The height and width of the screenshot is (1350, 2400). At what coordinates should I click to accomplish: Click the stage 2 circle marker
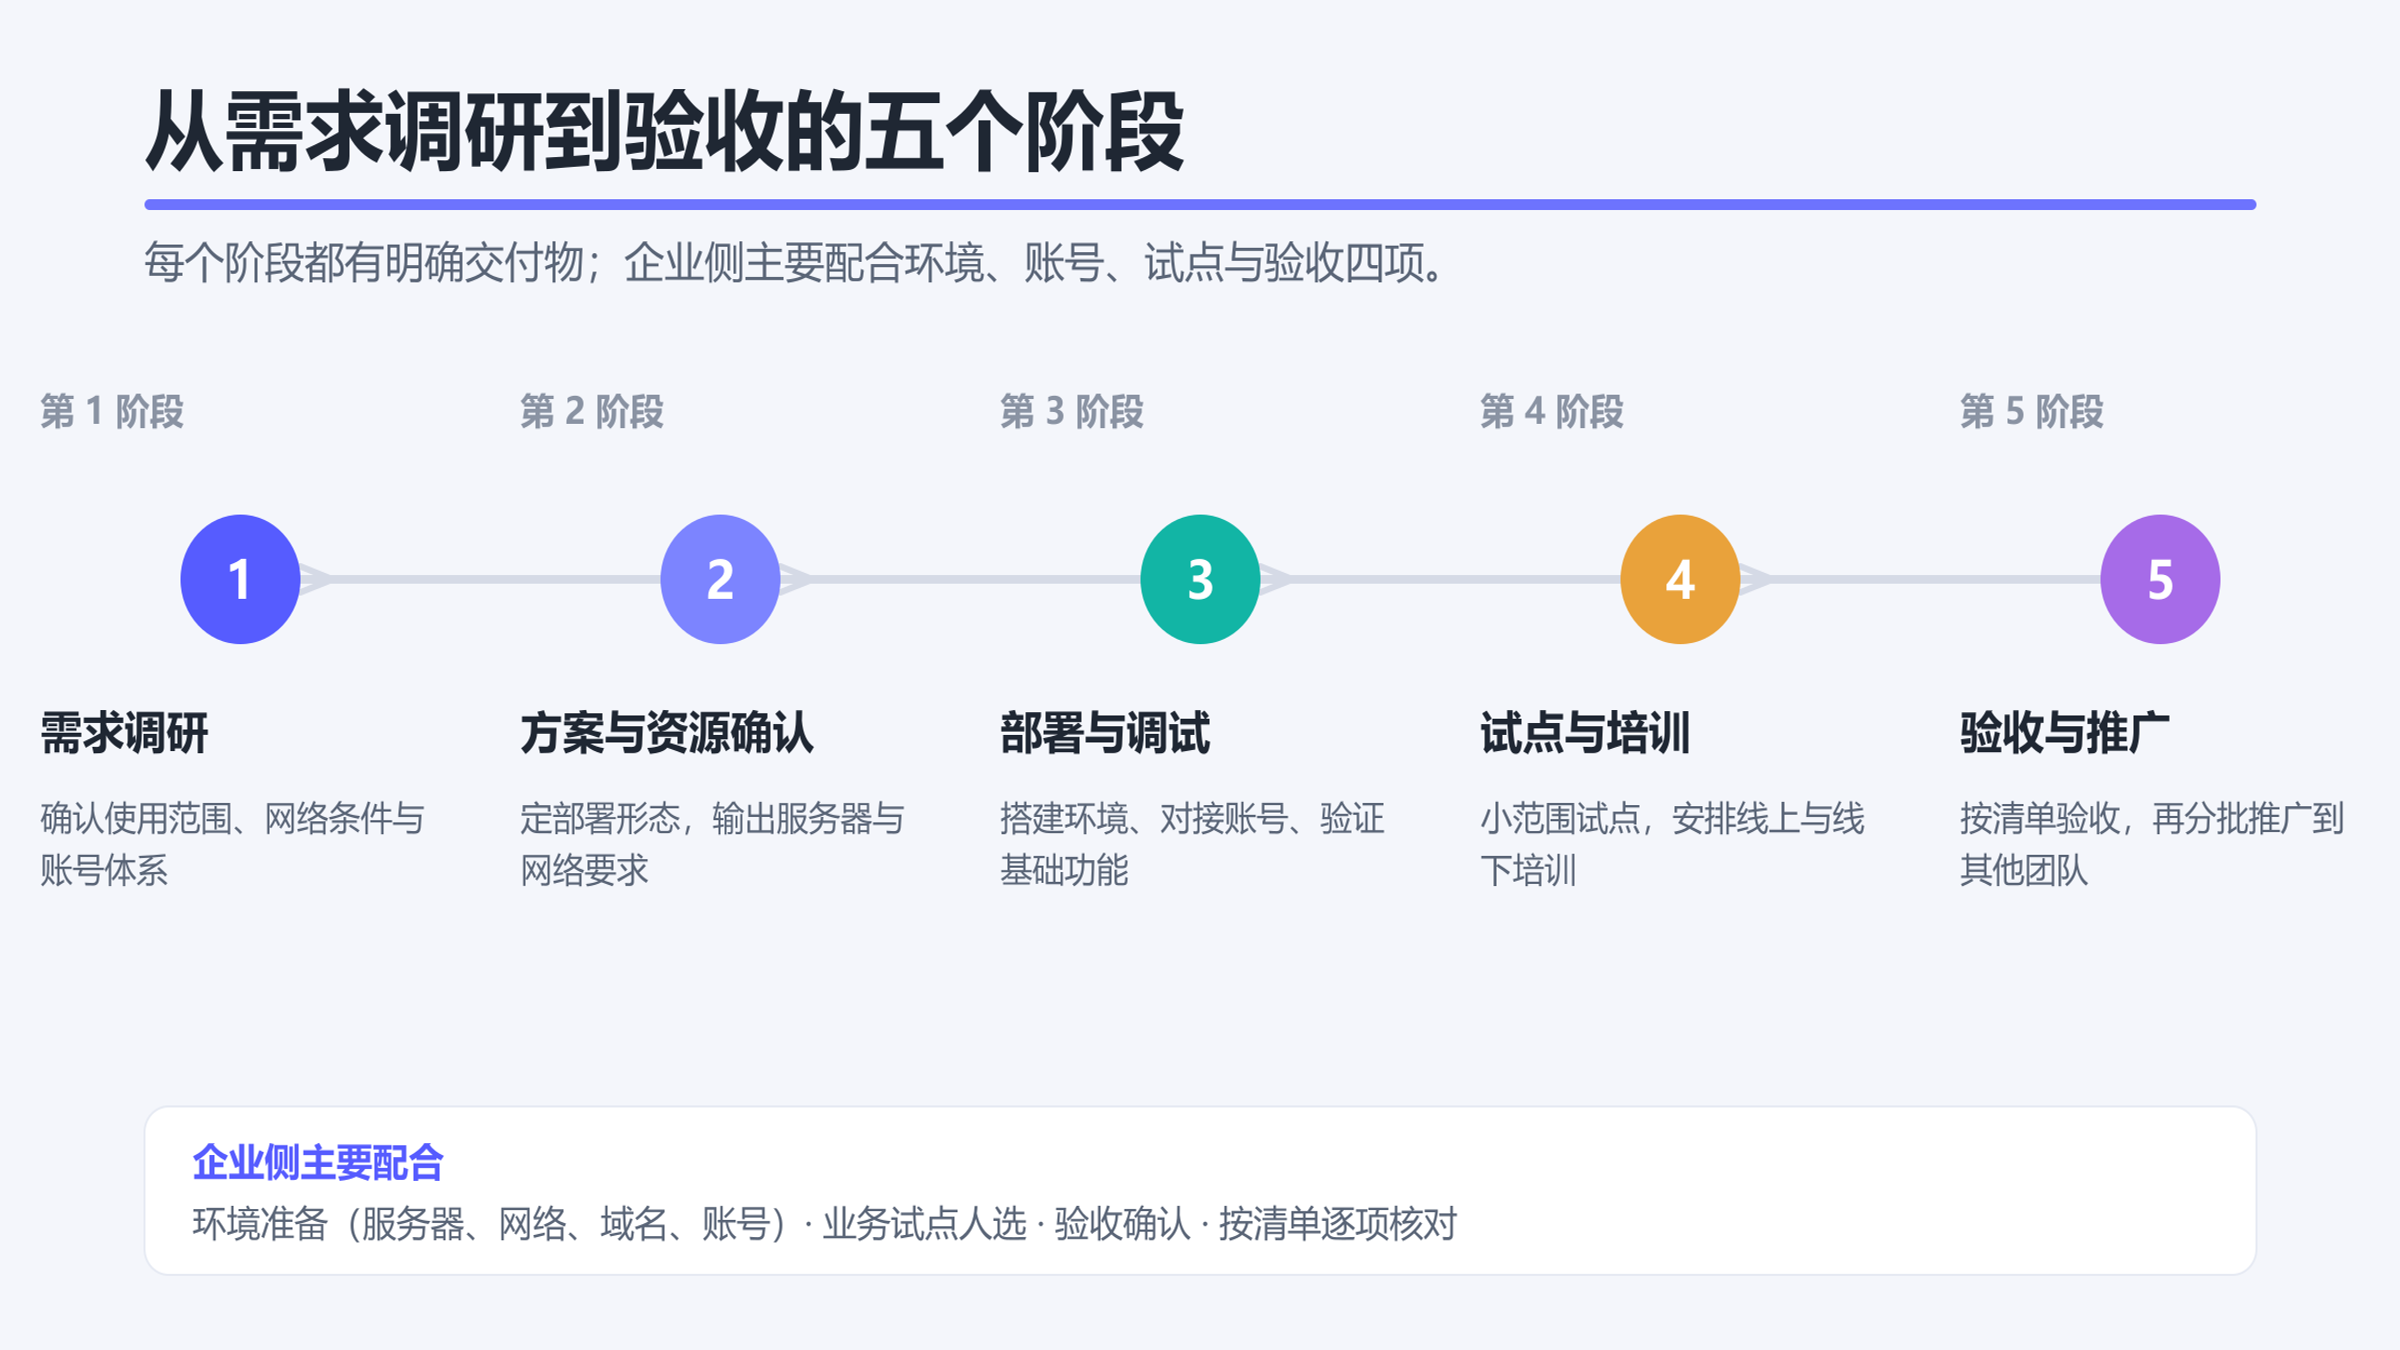(720, 579)
